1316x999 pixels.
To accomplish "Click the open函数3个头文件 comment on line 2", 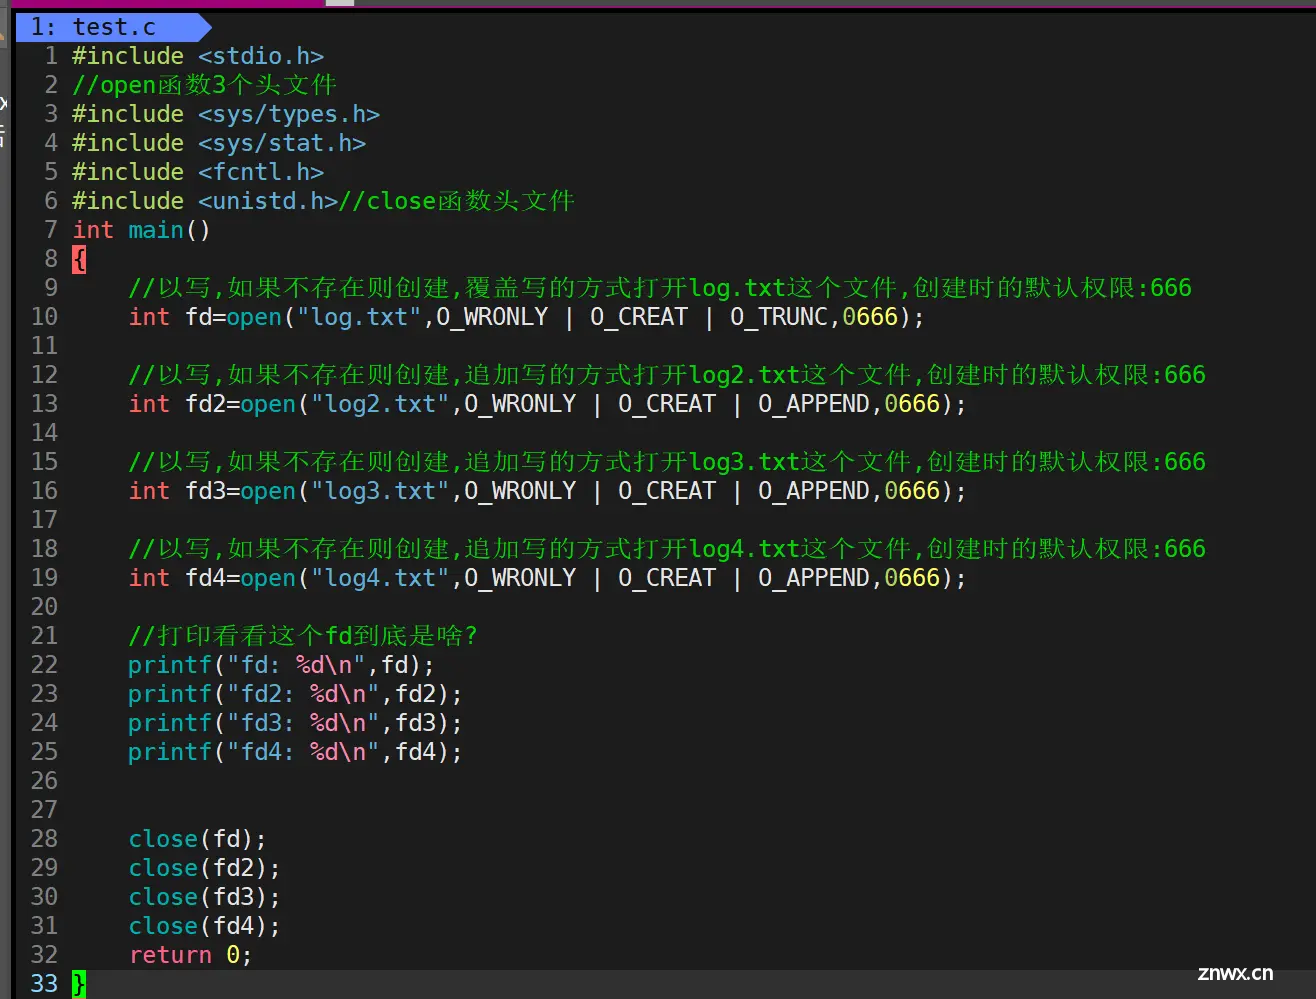I will (x=204, y=85).
